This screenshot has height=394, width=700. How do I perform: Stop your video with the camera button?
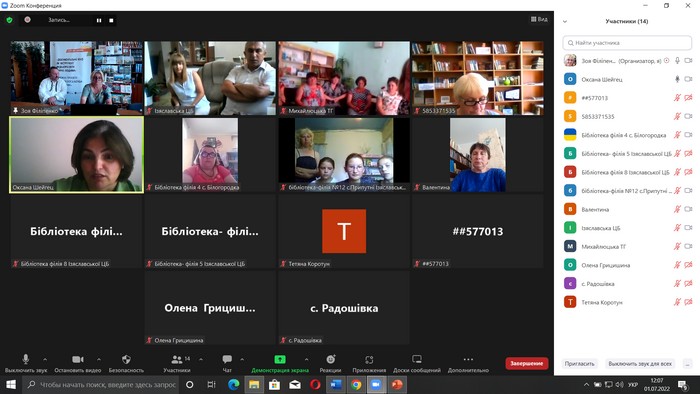pos(78,359)
